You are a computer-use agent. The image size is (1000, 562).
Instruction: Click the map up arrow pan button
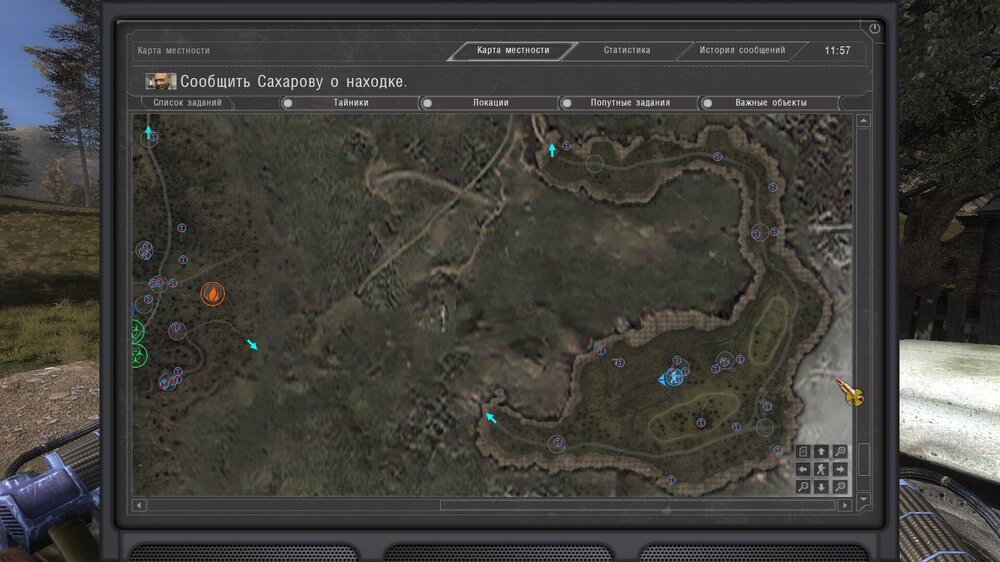coord(821,451)
